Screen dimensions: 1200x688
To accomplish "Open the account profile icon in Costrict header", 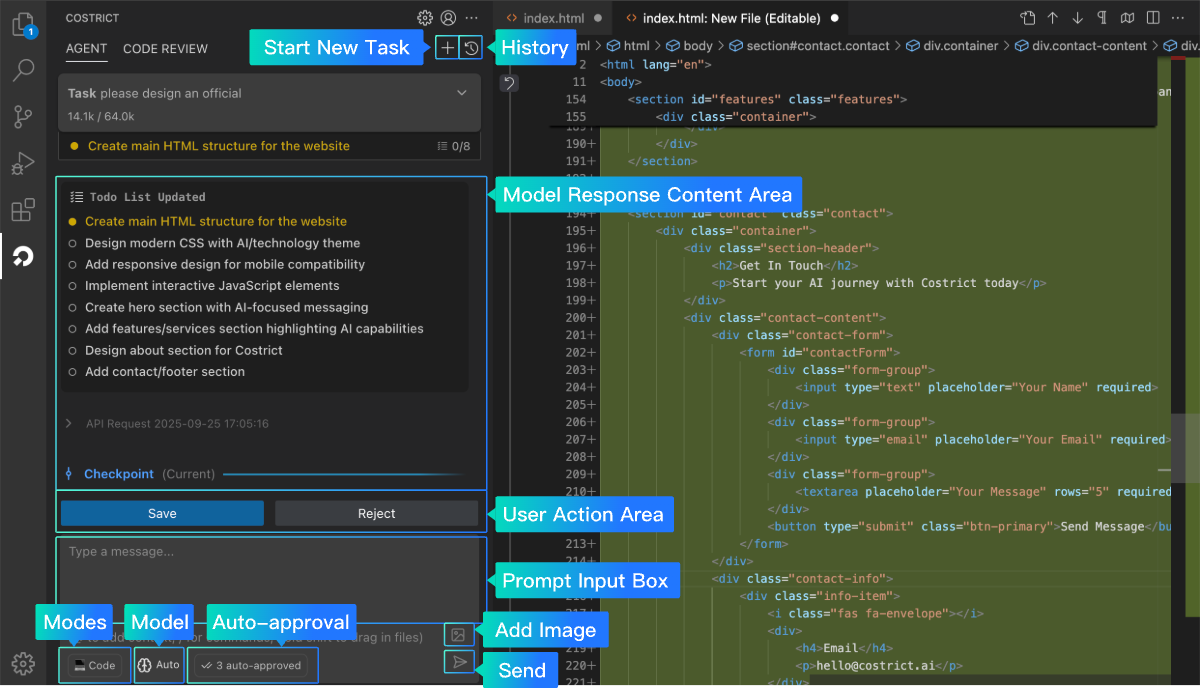I will click(448, 18).
